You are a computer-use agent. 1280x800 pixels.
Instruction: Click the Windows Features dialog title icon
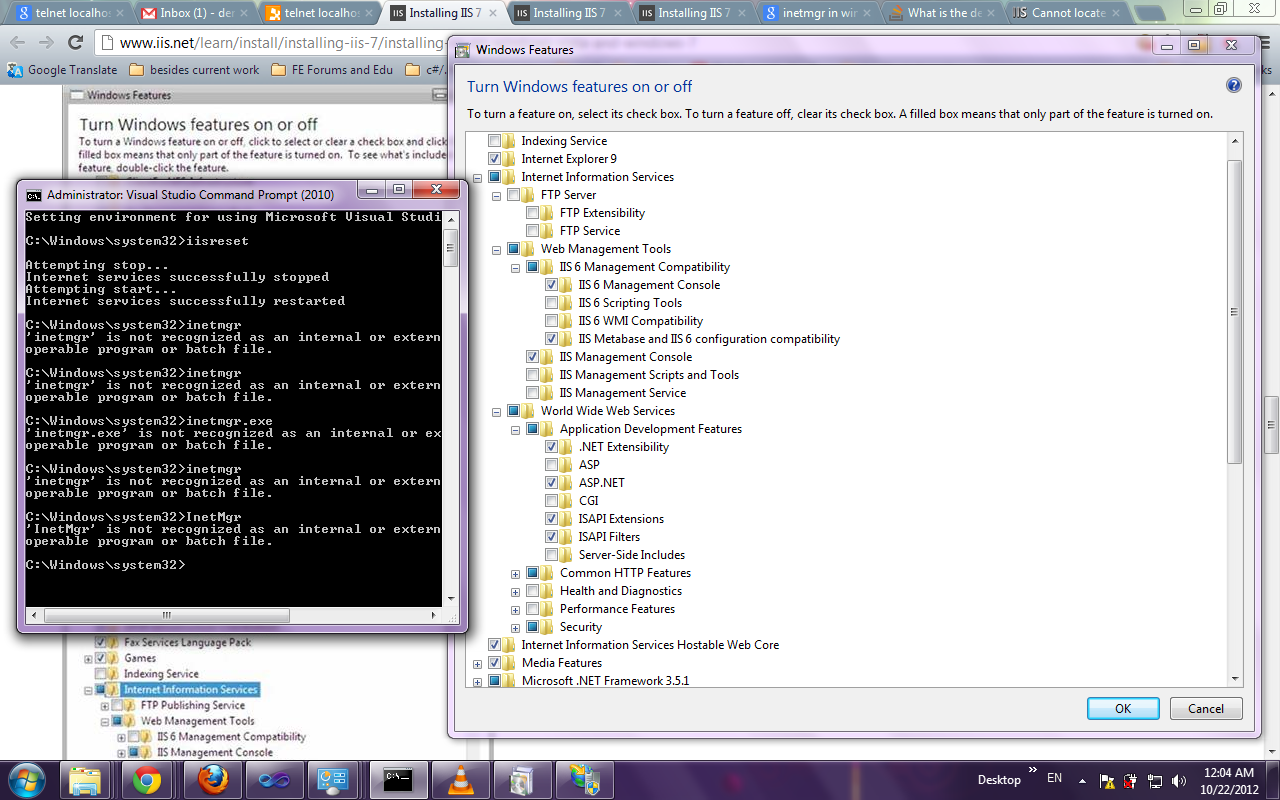463,50
